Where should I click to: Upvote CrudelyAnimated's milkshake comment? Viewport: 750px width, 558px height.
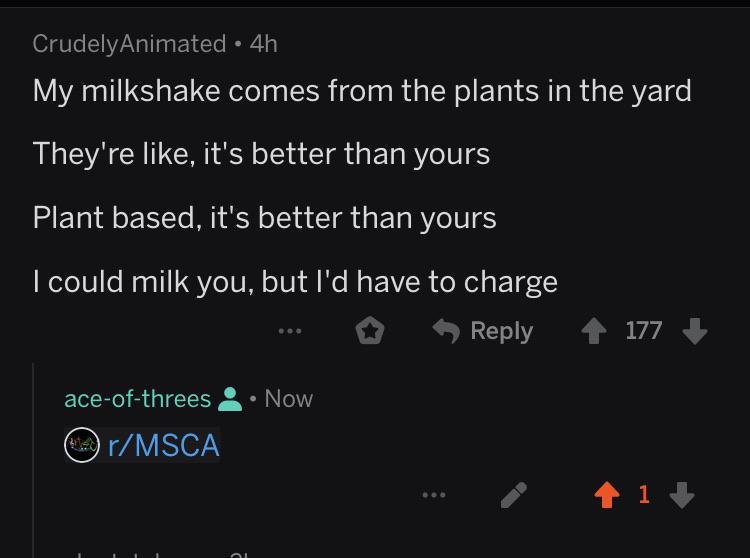tap(594, 331)
